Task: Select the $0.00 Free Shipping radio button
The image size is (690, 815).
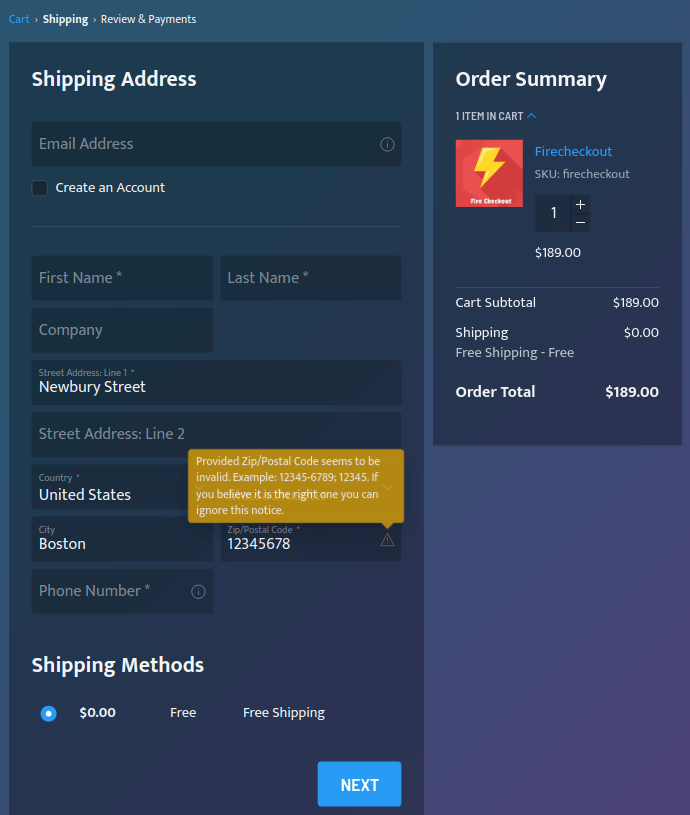Action: pos(48,713)
